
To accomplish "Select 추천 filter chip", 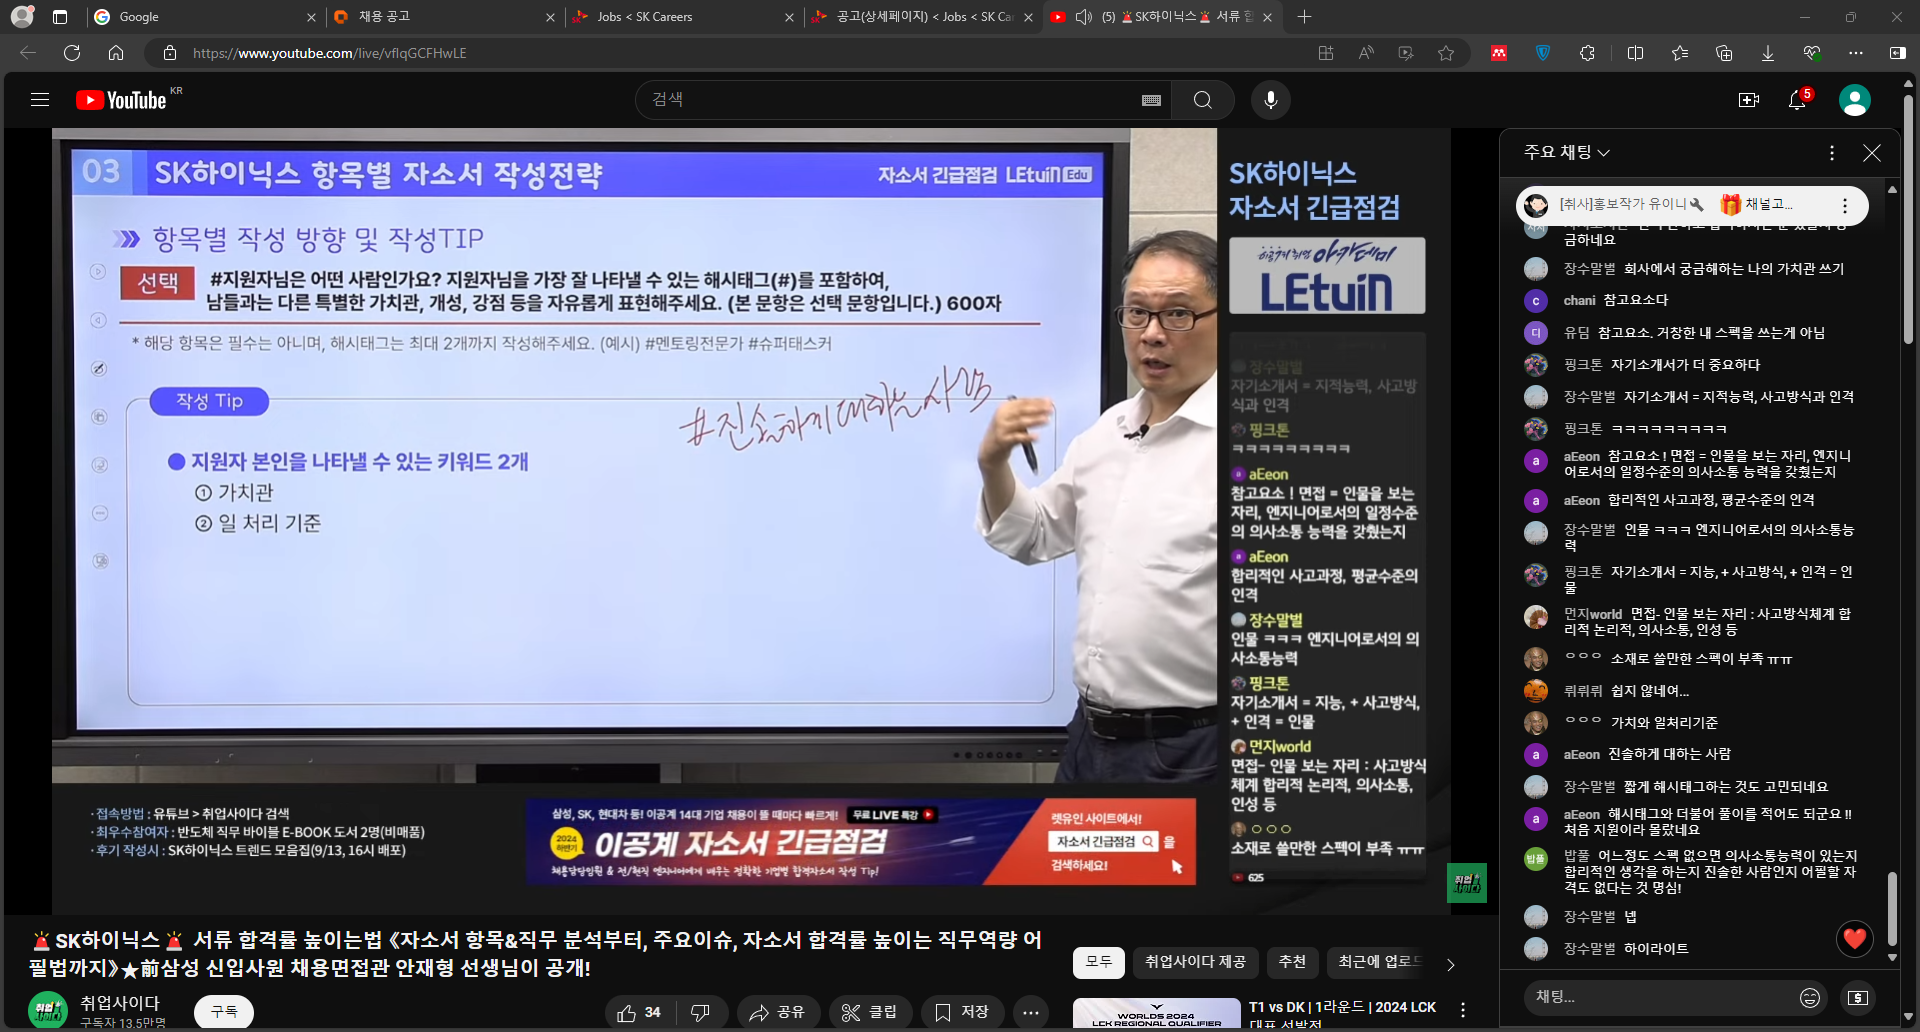I will 1292,962.
